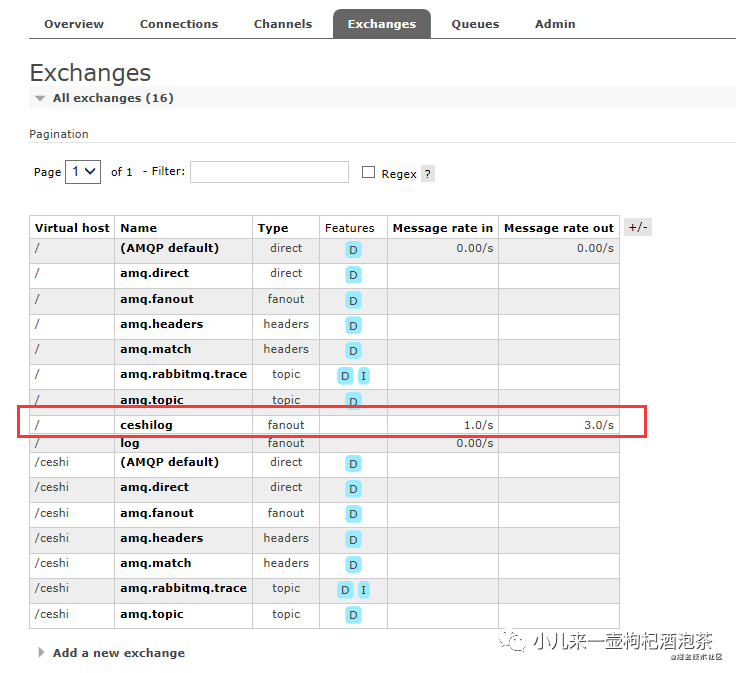Sort table by Virtual host column
The image size is (736, 673).
72,228
